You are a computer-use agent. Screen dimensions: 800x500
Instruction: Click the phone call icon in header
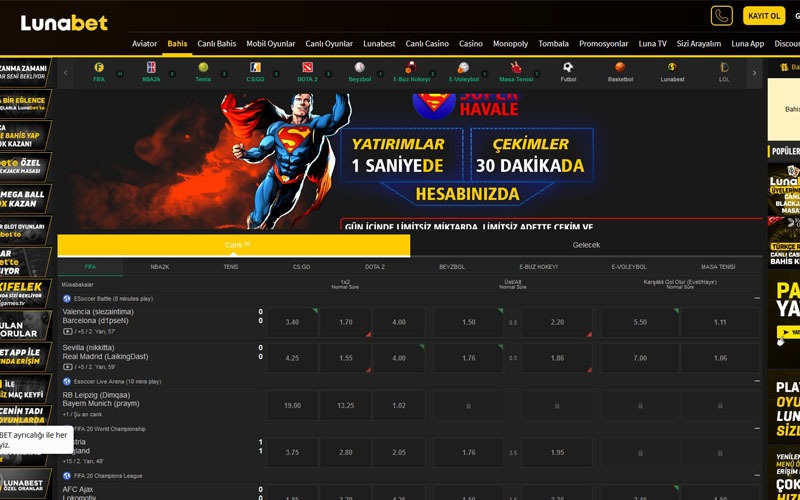tap(721, 16)
